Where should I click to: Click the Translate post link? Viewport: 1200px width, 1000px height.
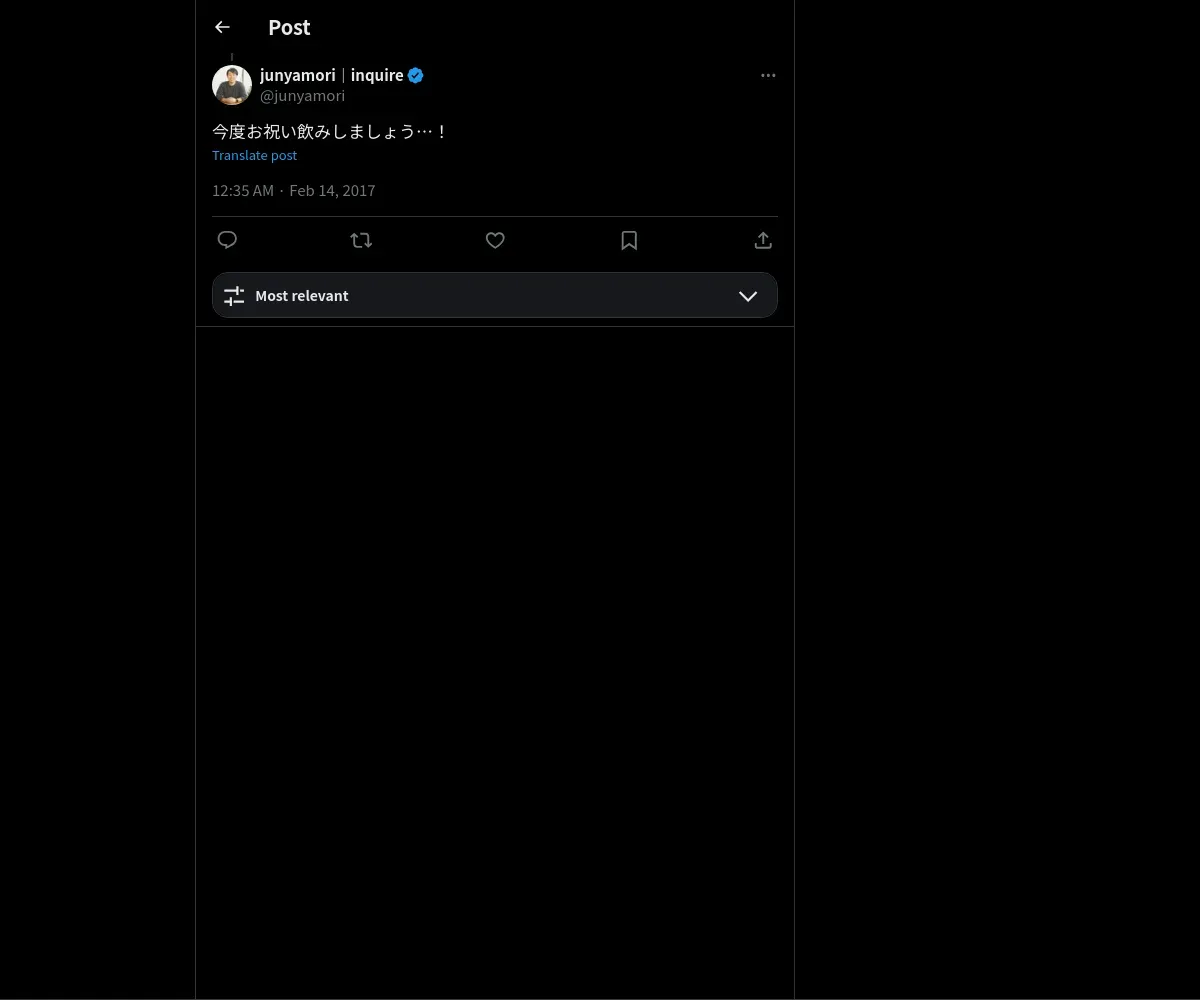254,155
